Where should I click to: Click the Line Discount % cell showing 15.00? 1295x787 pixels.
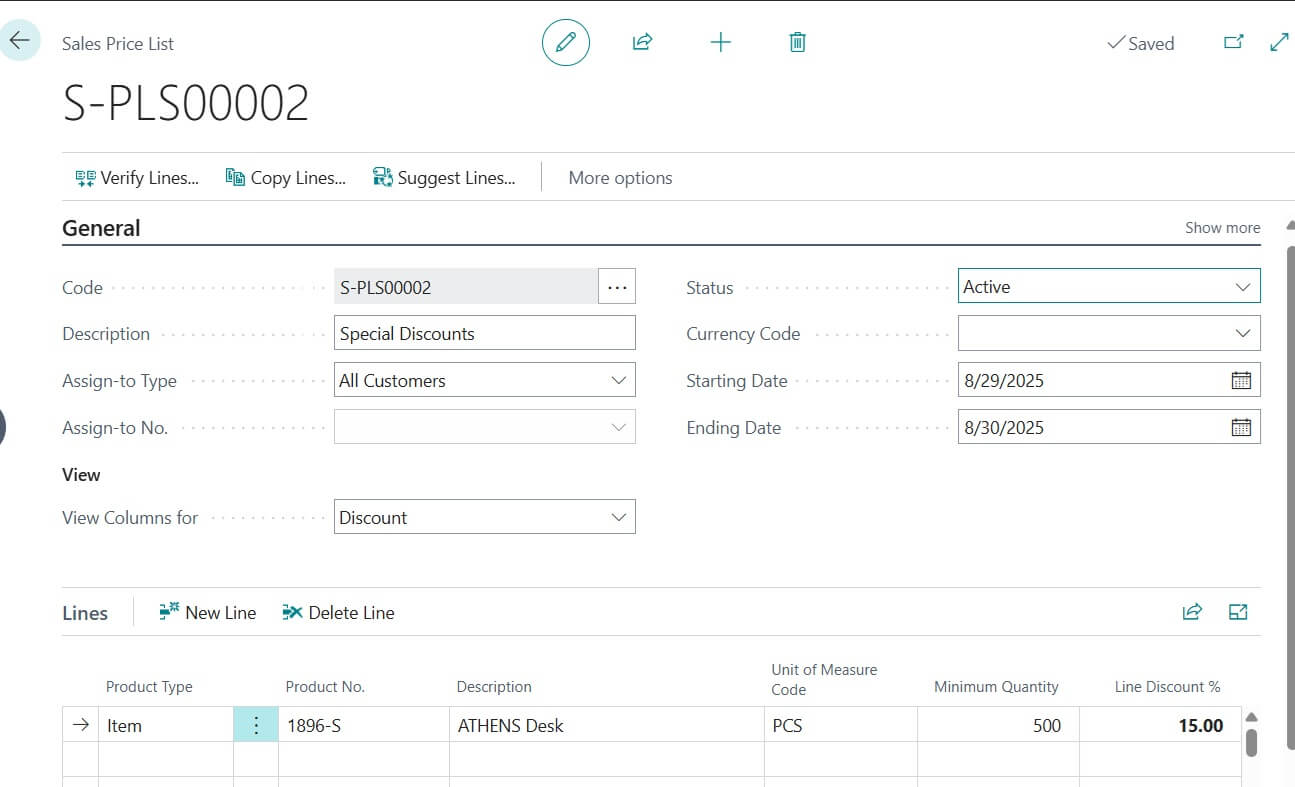point(1202,724)
